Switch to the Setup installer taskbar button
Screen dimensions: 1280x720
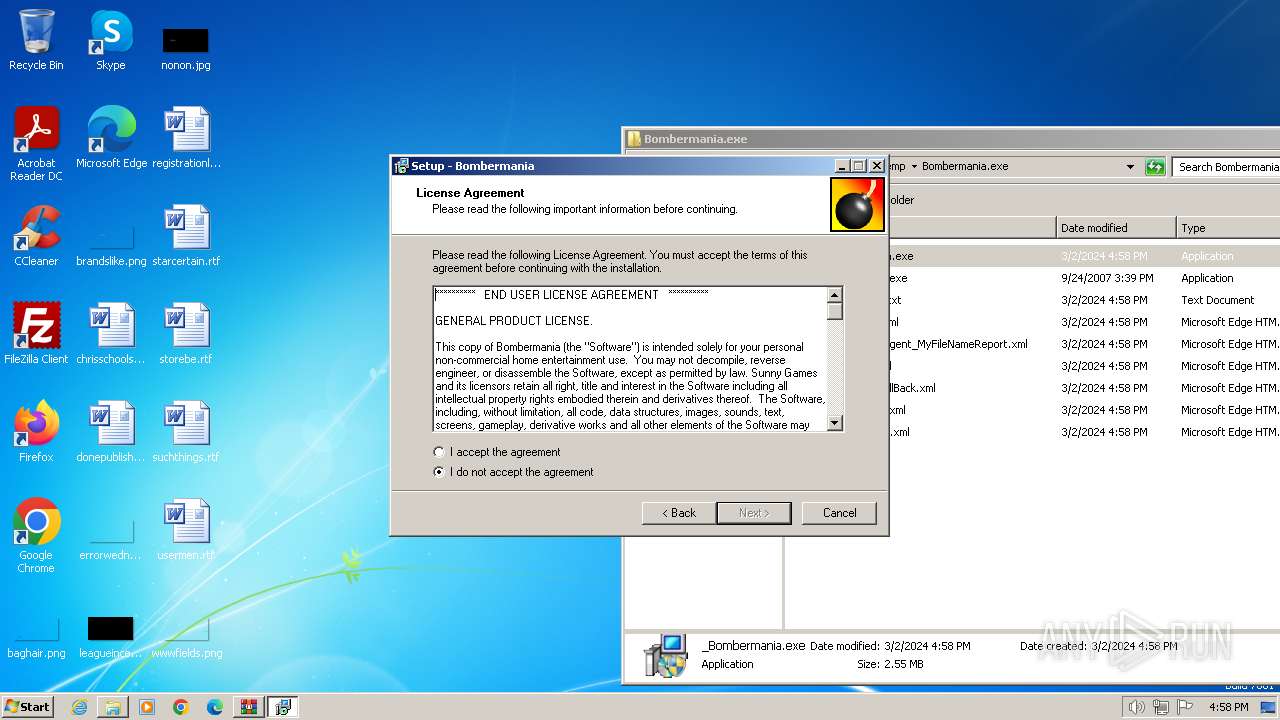tap(283, 707)
